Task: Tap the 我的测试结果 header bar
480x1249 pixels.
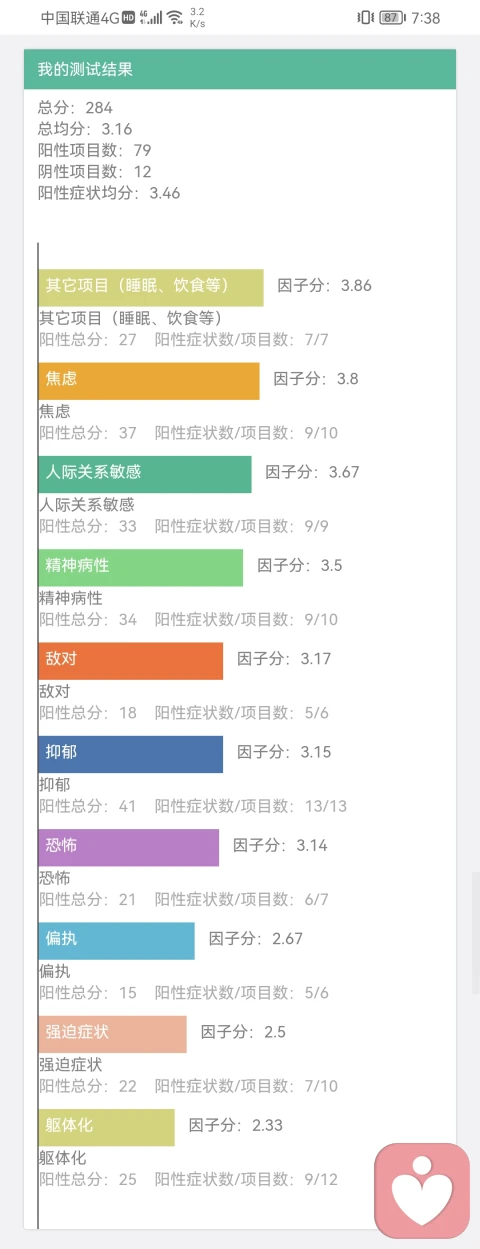Action: [x=240, y=69]
